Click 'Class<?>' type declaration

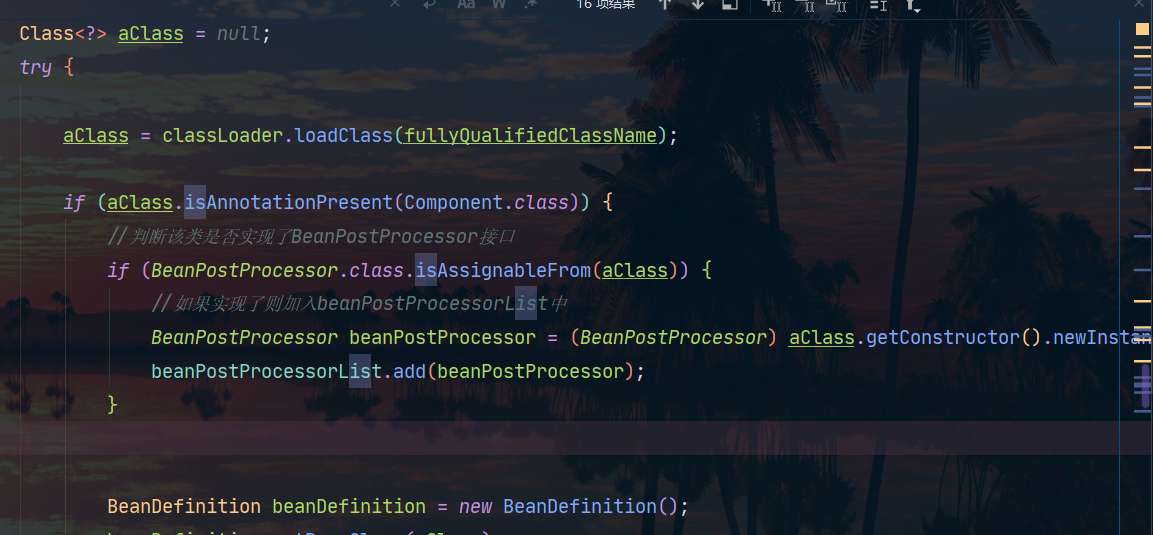point(63,34)
